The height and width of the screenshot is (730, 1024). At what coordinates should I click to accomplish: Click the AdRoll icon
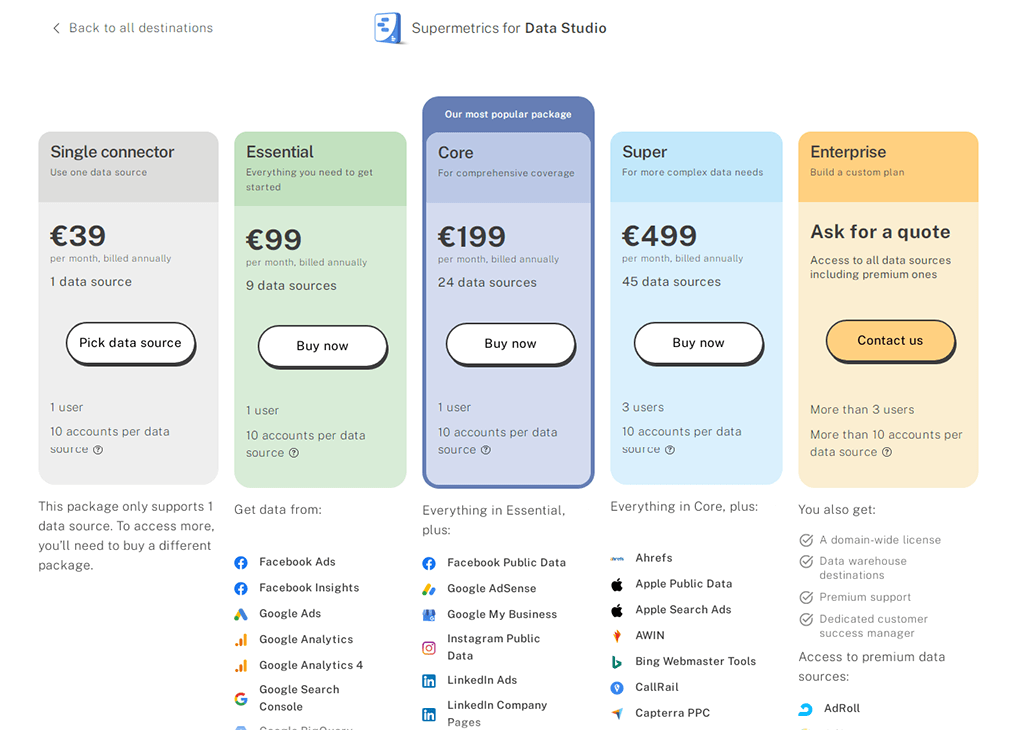(806, 709)
